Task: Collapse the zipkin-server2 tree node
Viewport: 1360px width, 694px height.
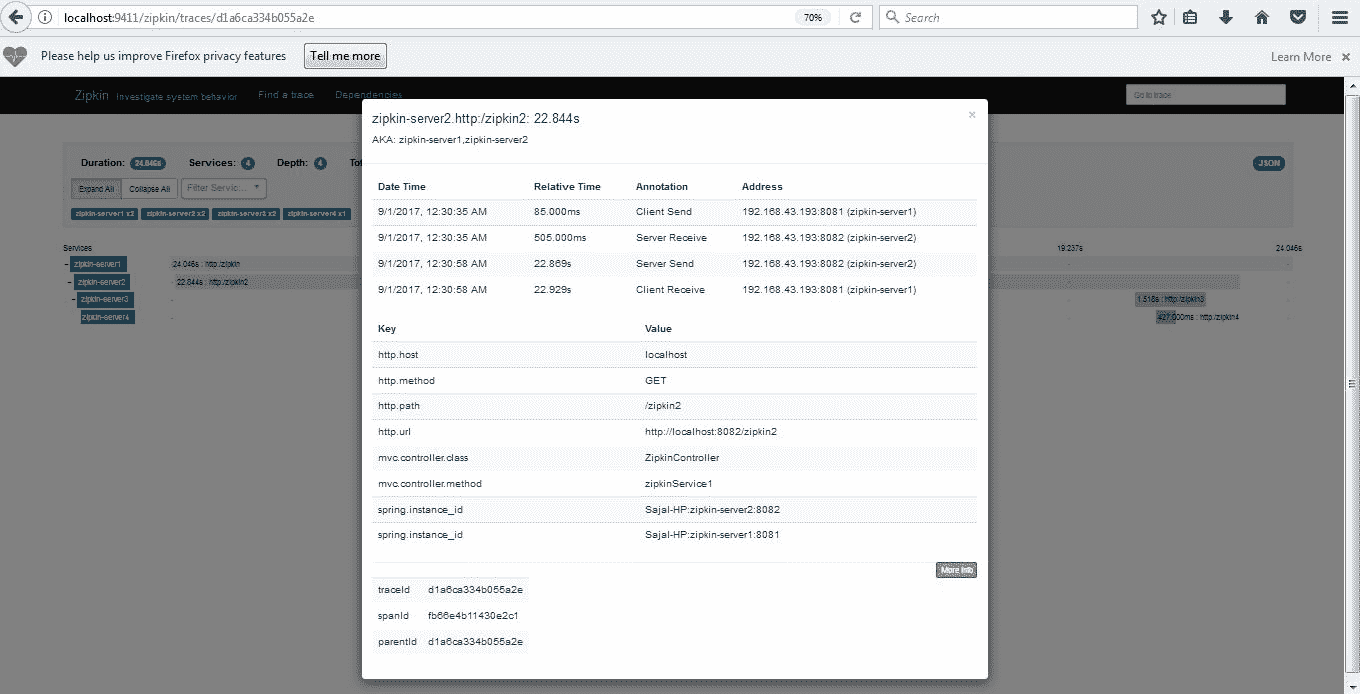Action: pyautogui.click(x=71, y=283)
